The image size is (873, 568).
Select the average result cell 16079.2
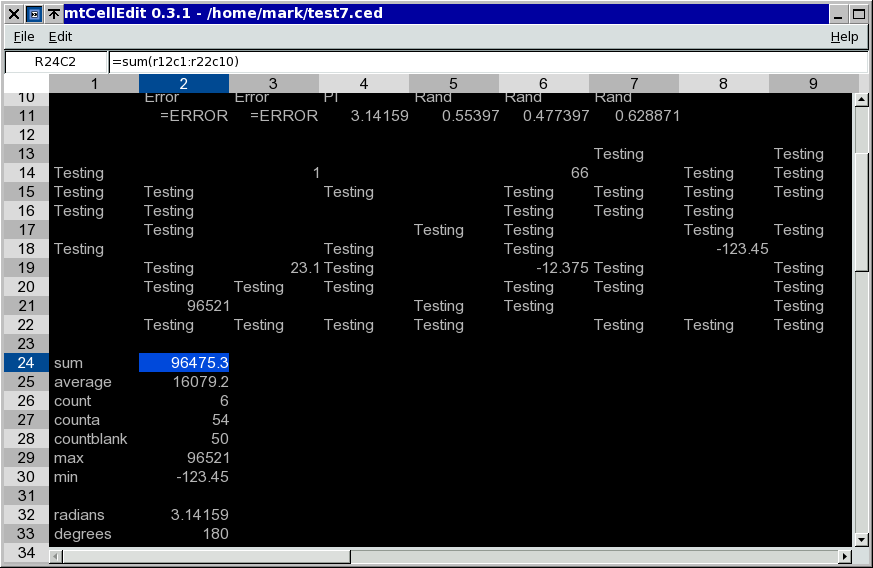click(184, 382)
